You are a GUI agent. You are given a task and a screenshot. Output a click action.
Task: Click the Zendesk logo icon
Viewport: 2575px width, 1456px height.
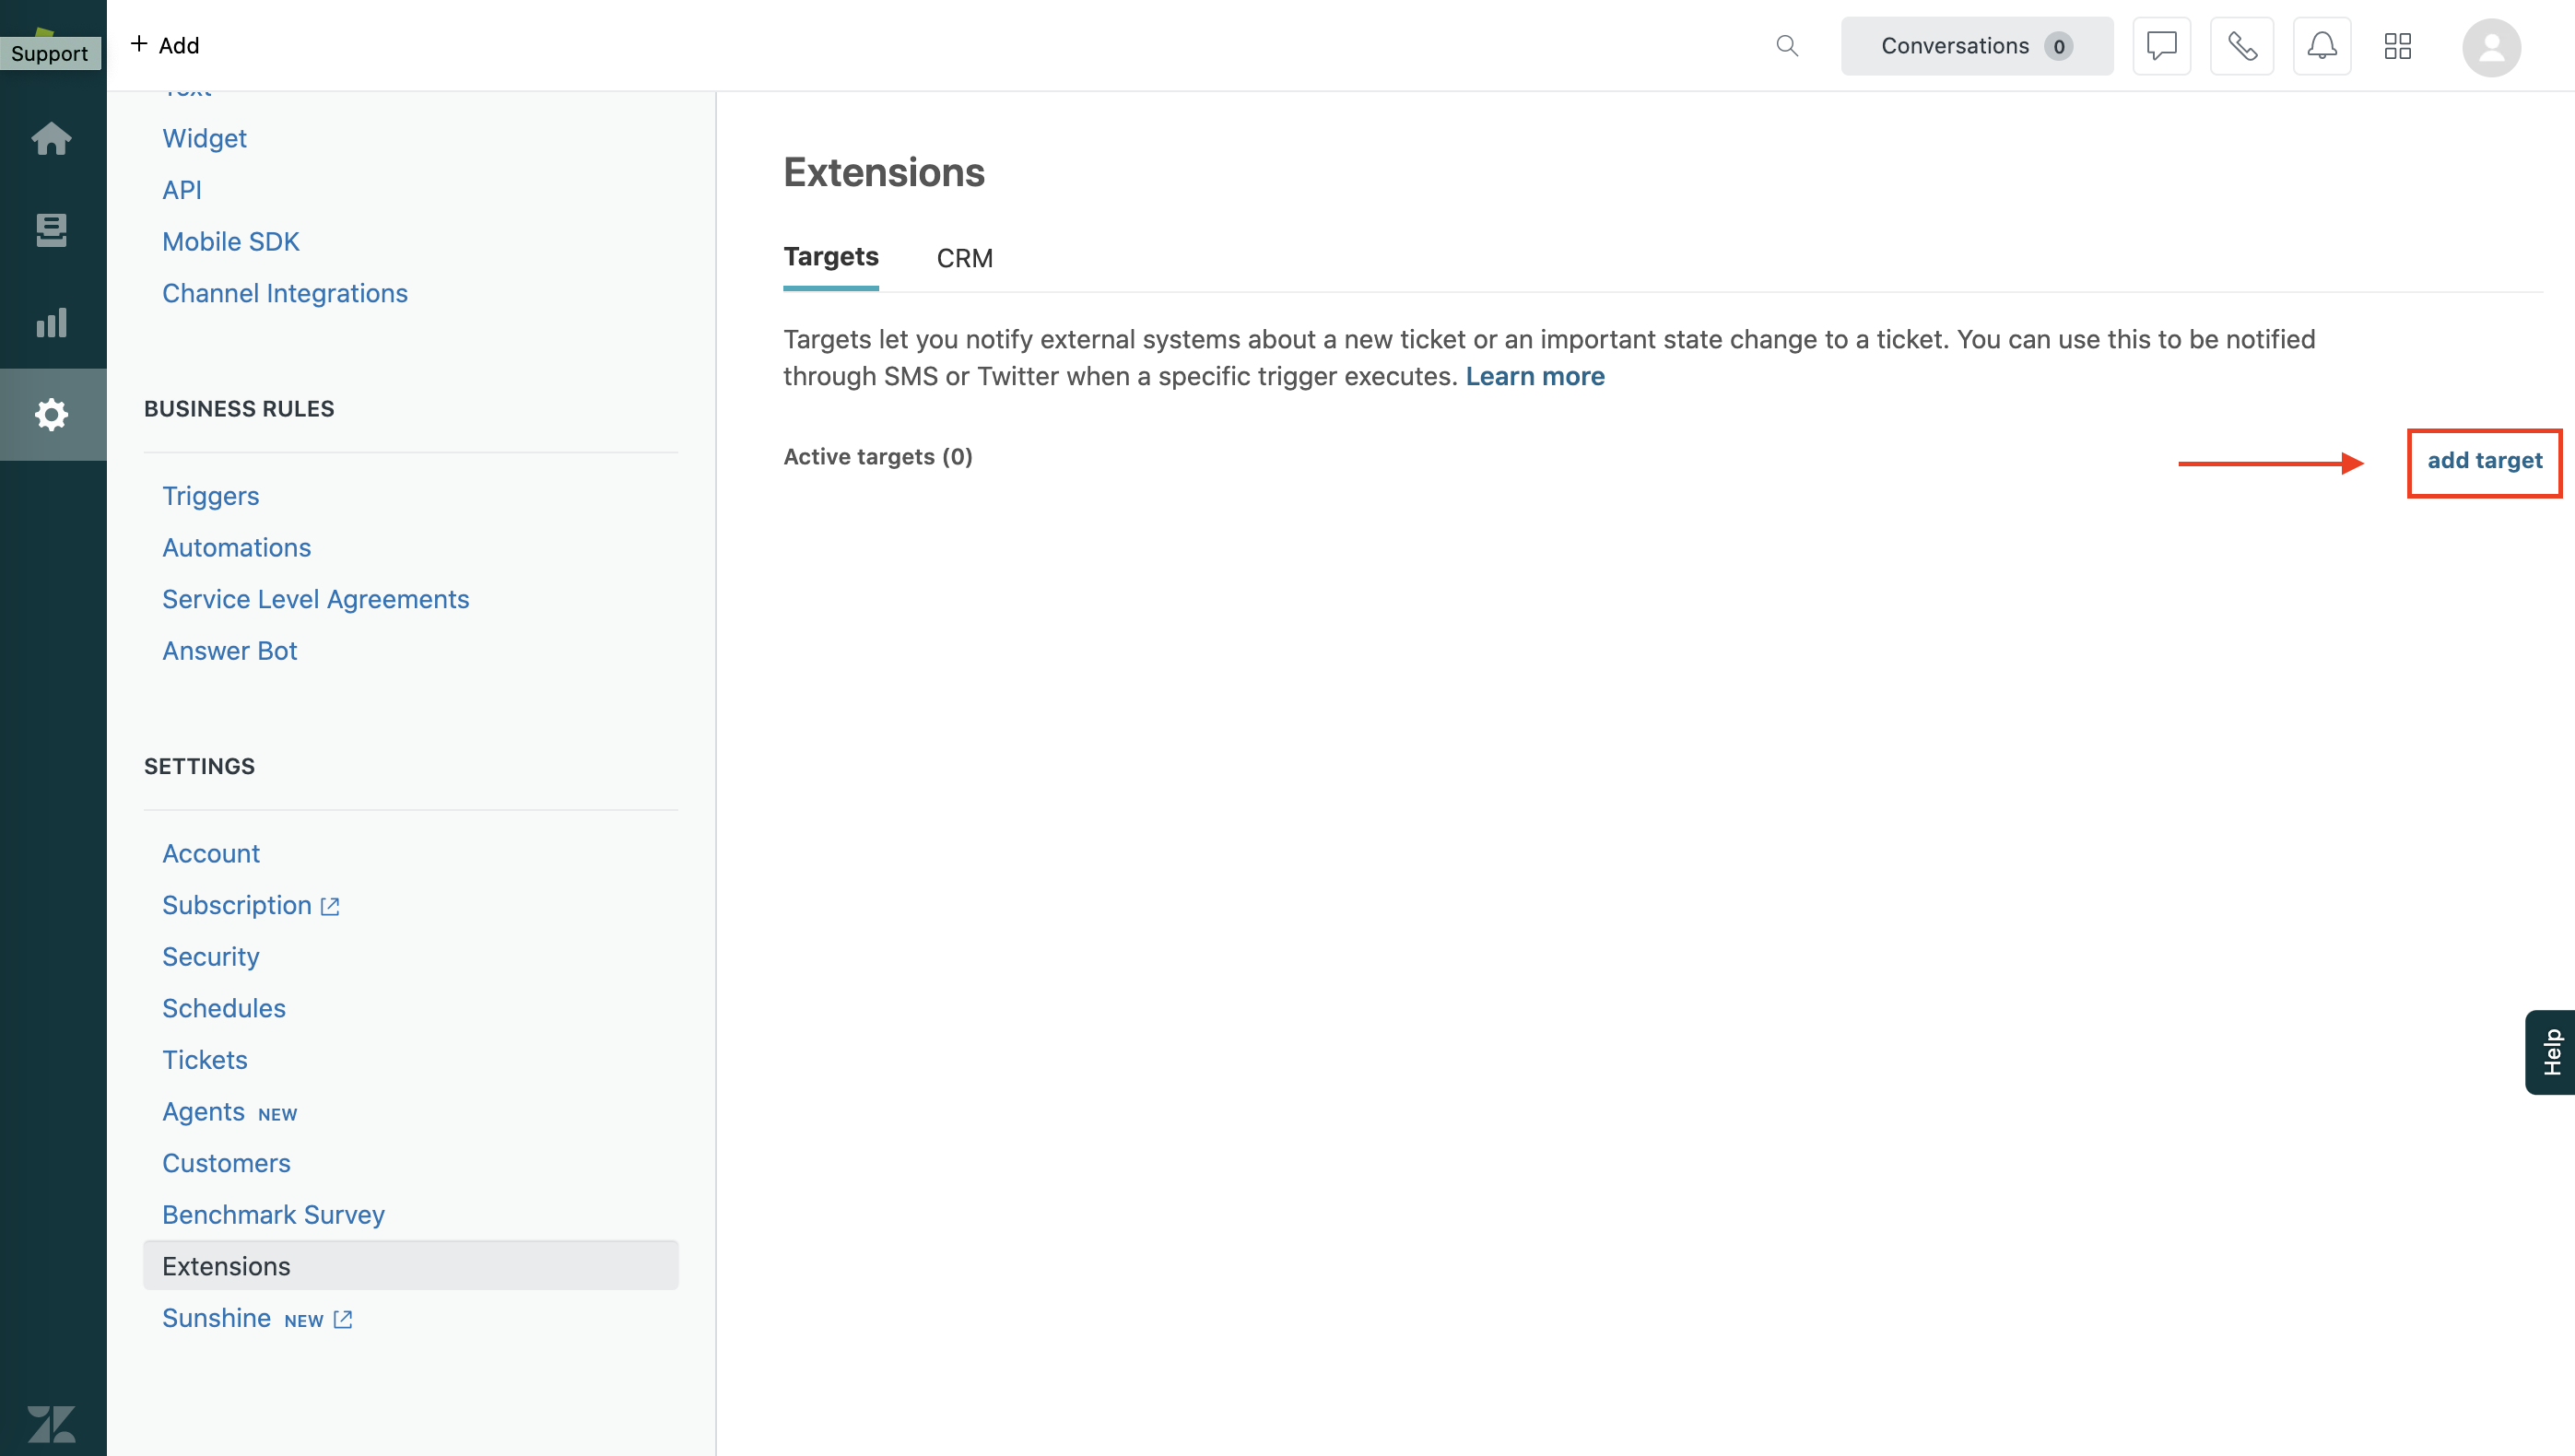(x=52, y=1423)
